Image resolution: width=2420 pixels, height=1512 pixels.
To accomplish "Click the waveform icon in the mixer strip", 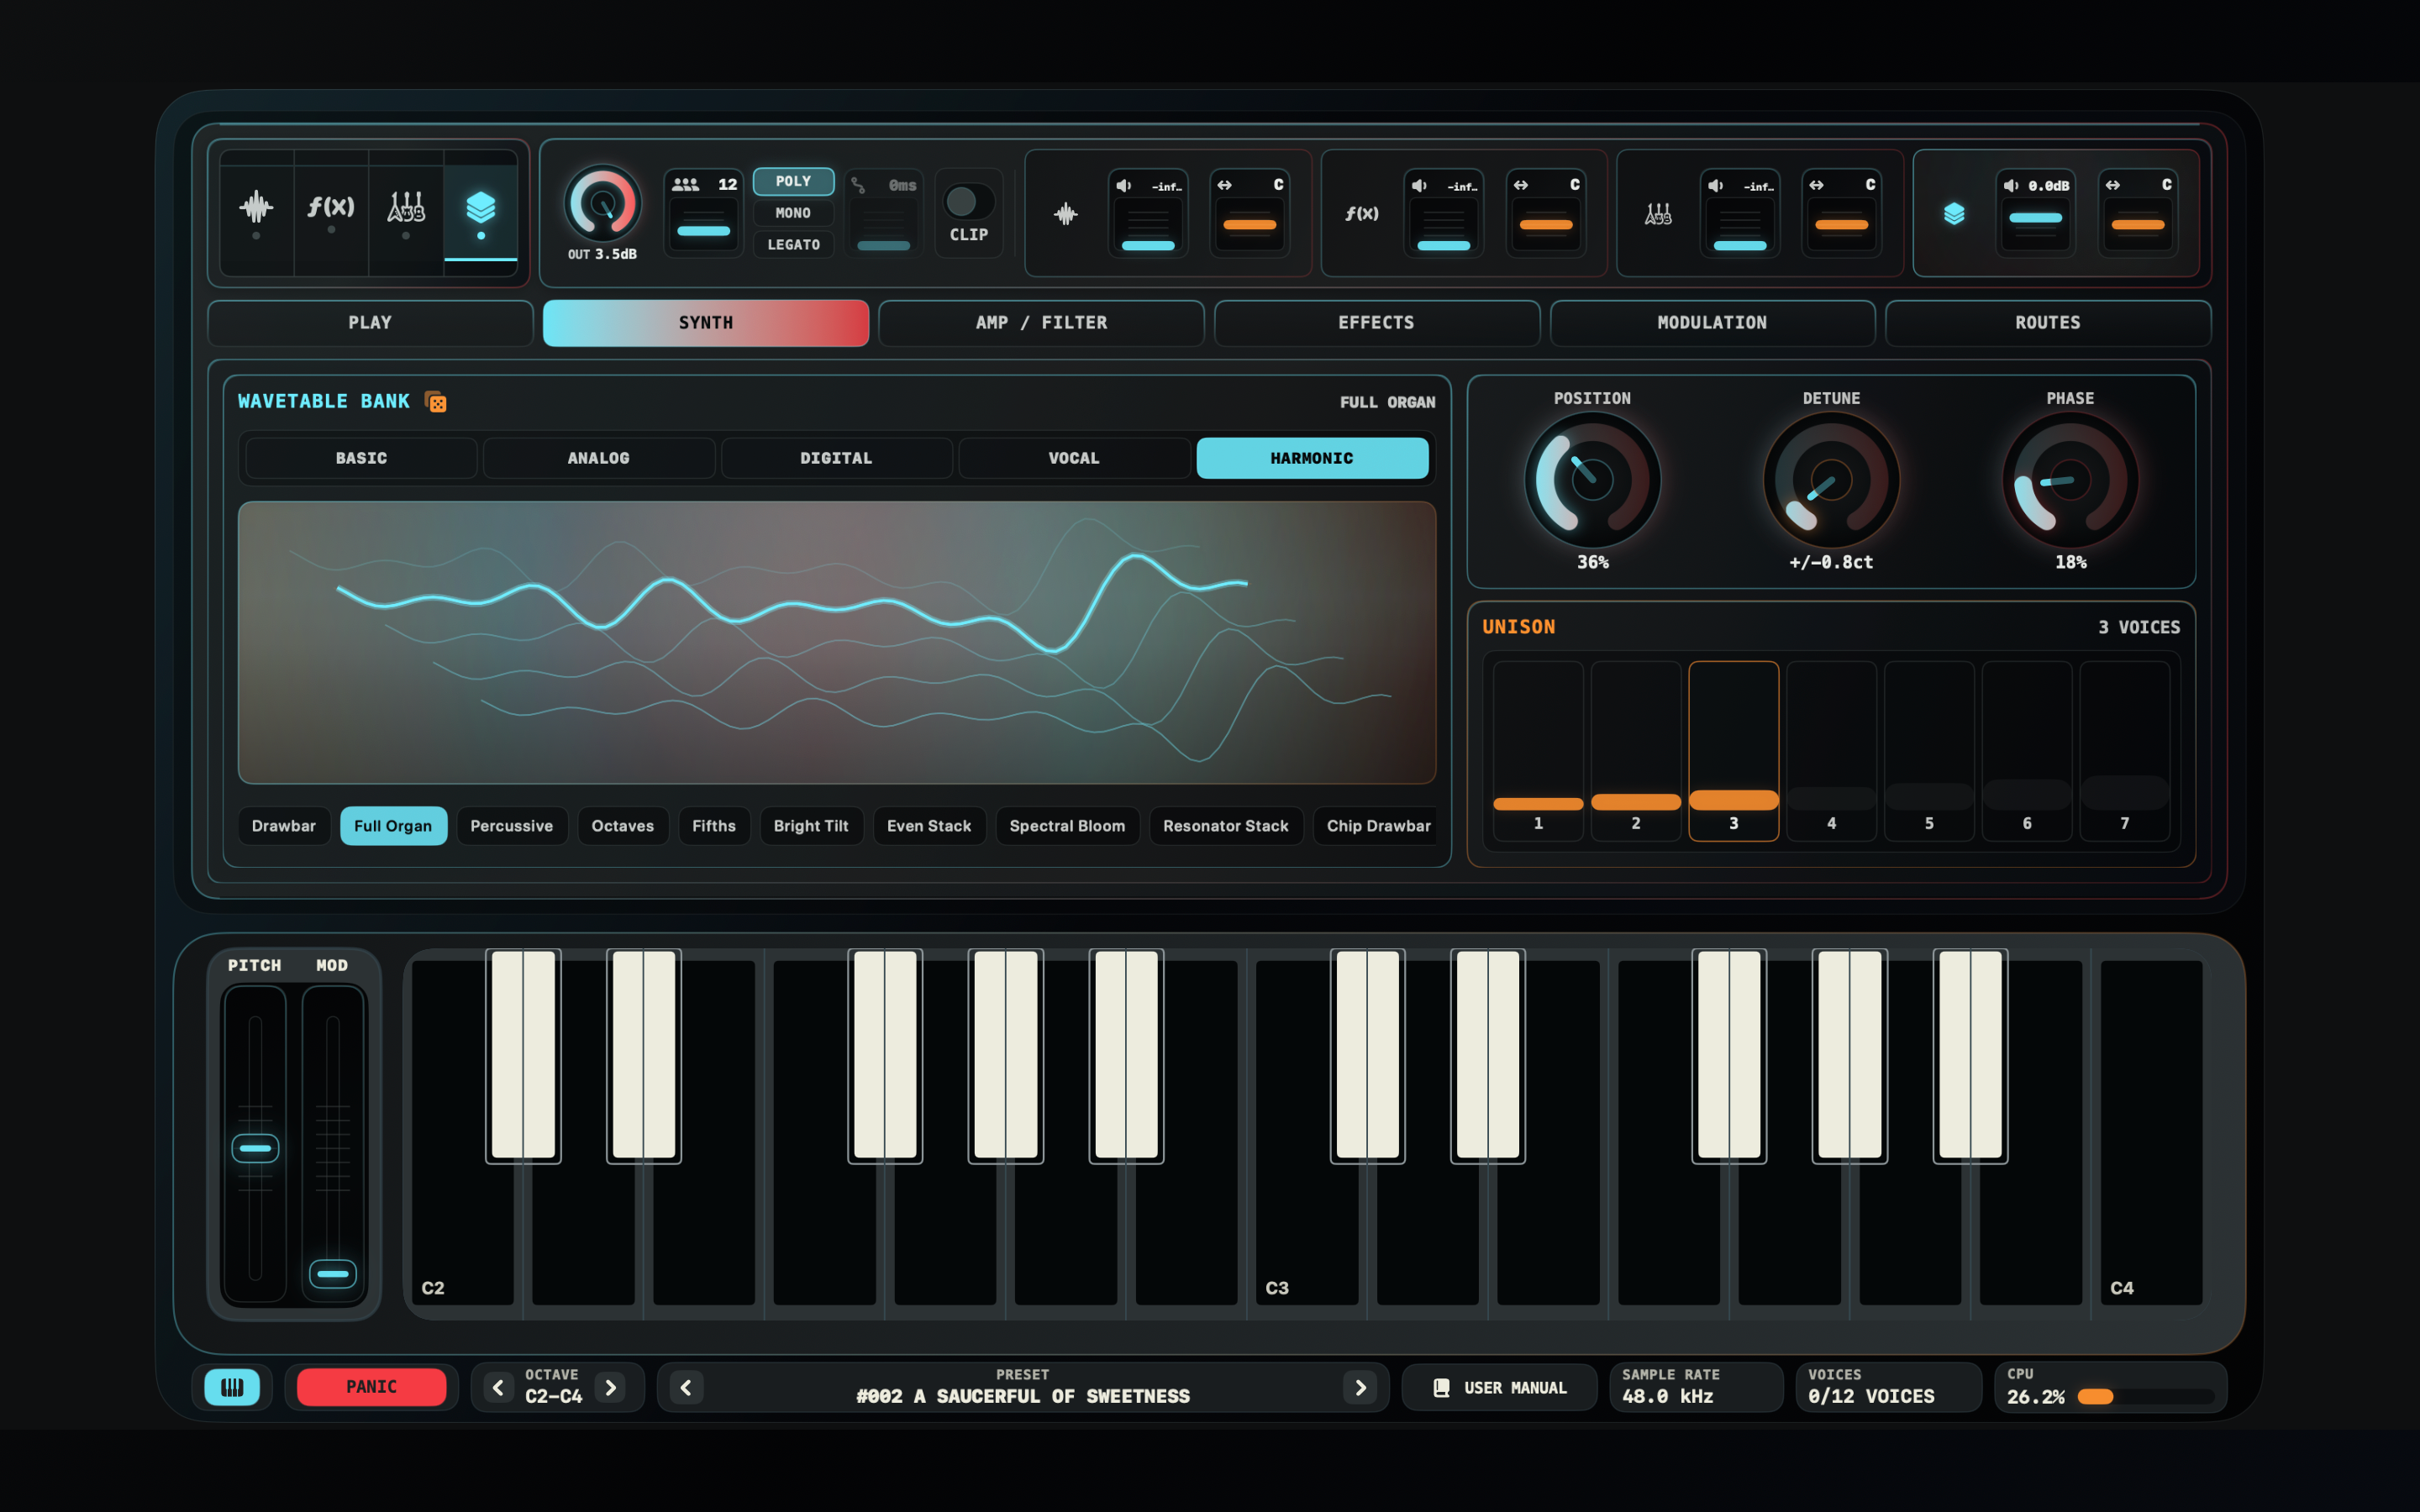I will pos(1066,214).
